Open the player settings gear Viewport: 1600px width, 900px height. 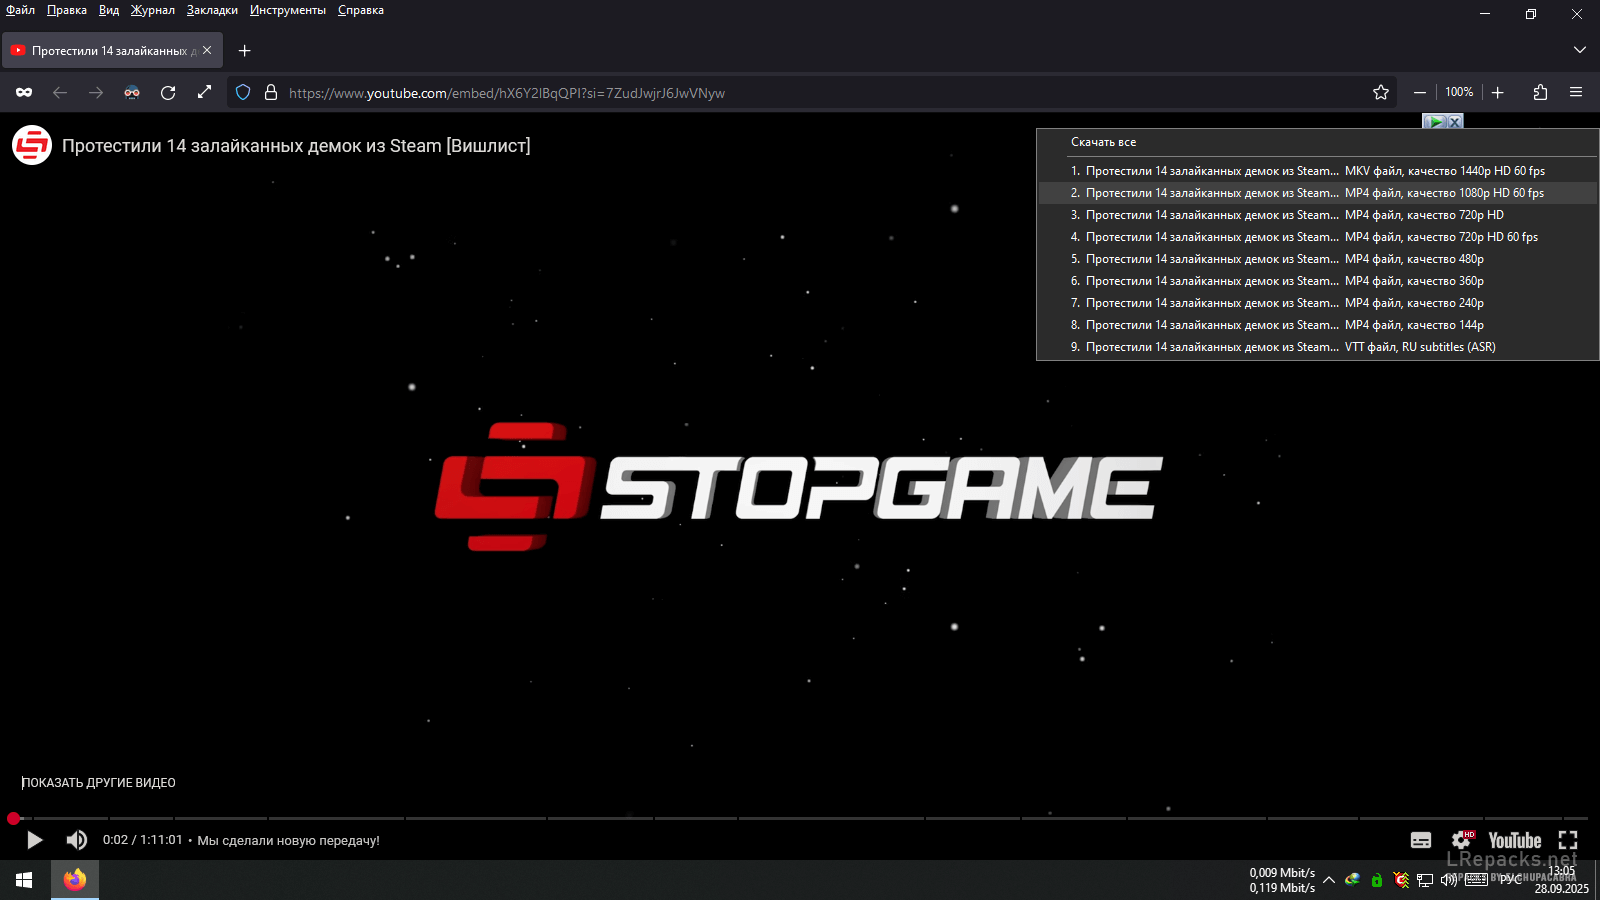coord(1462,840)
